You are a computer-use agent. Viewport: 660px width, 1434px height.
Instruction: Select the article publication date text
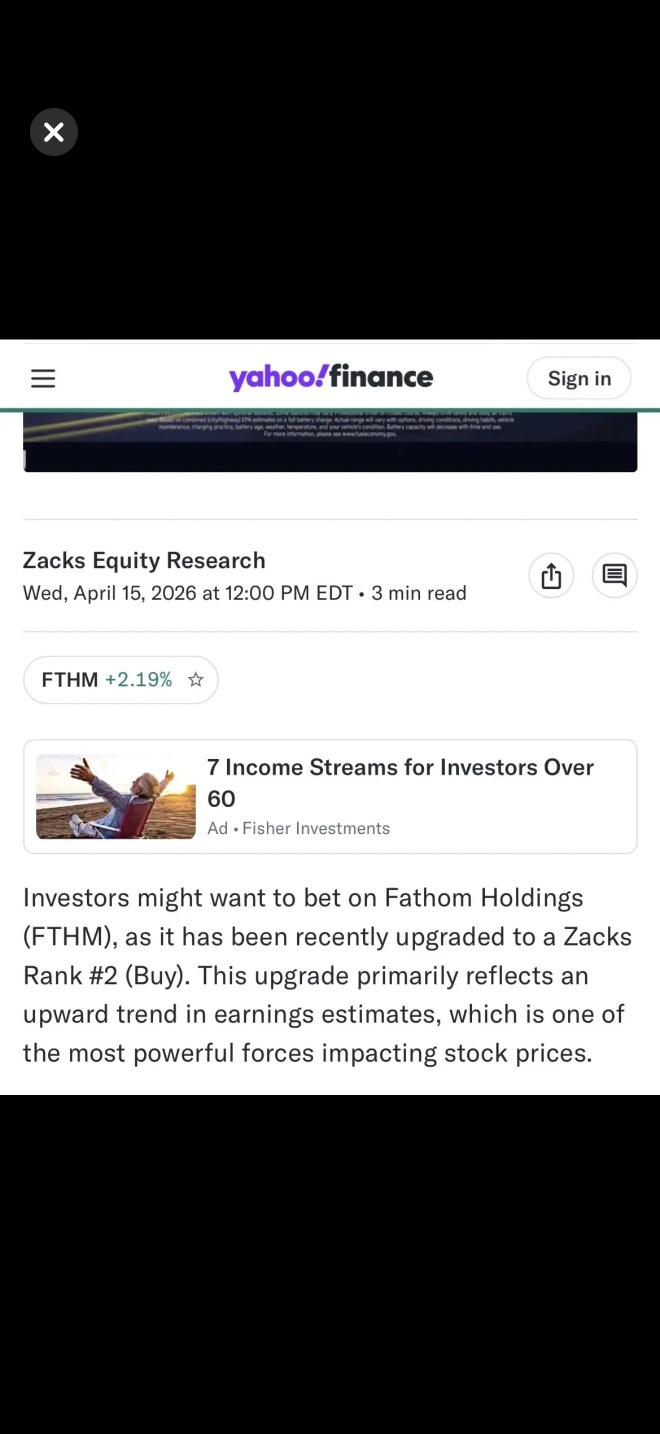188,593
